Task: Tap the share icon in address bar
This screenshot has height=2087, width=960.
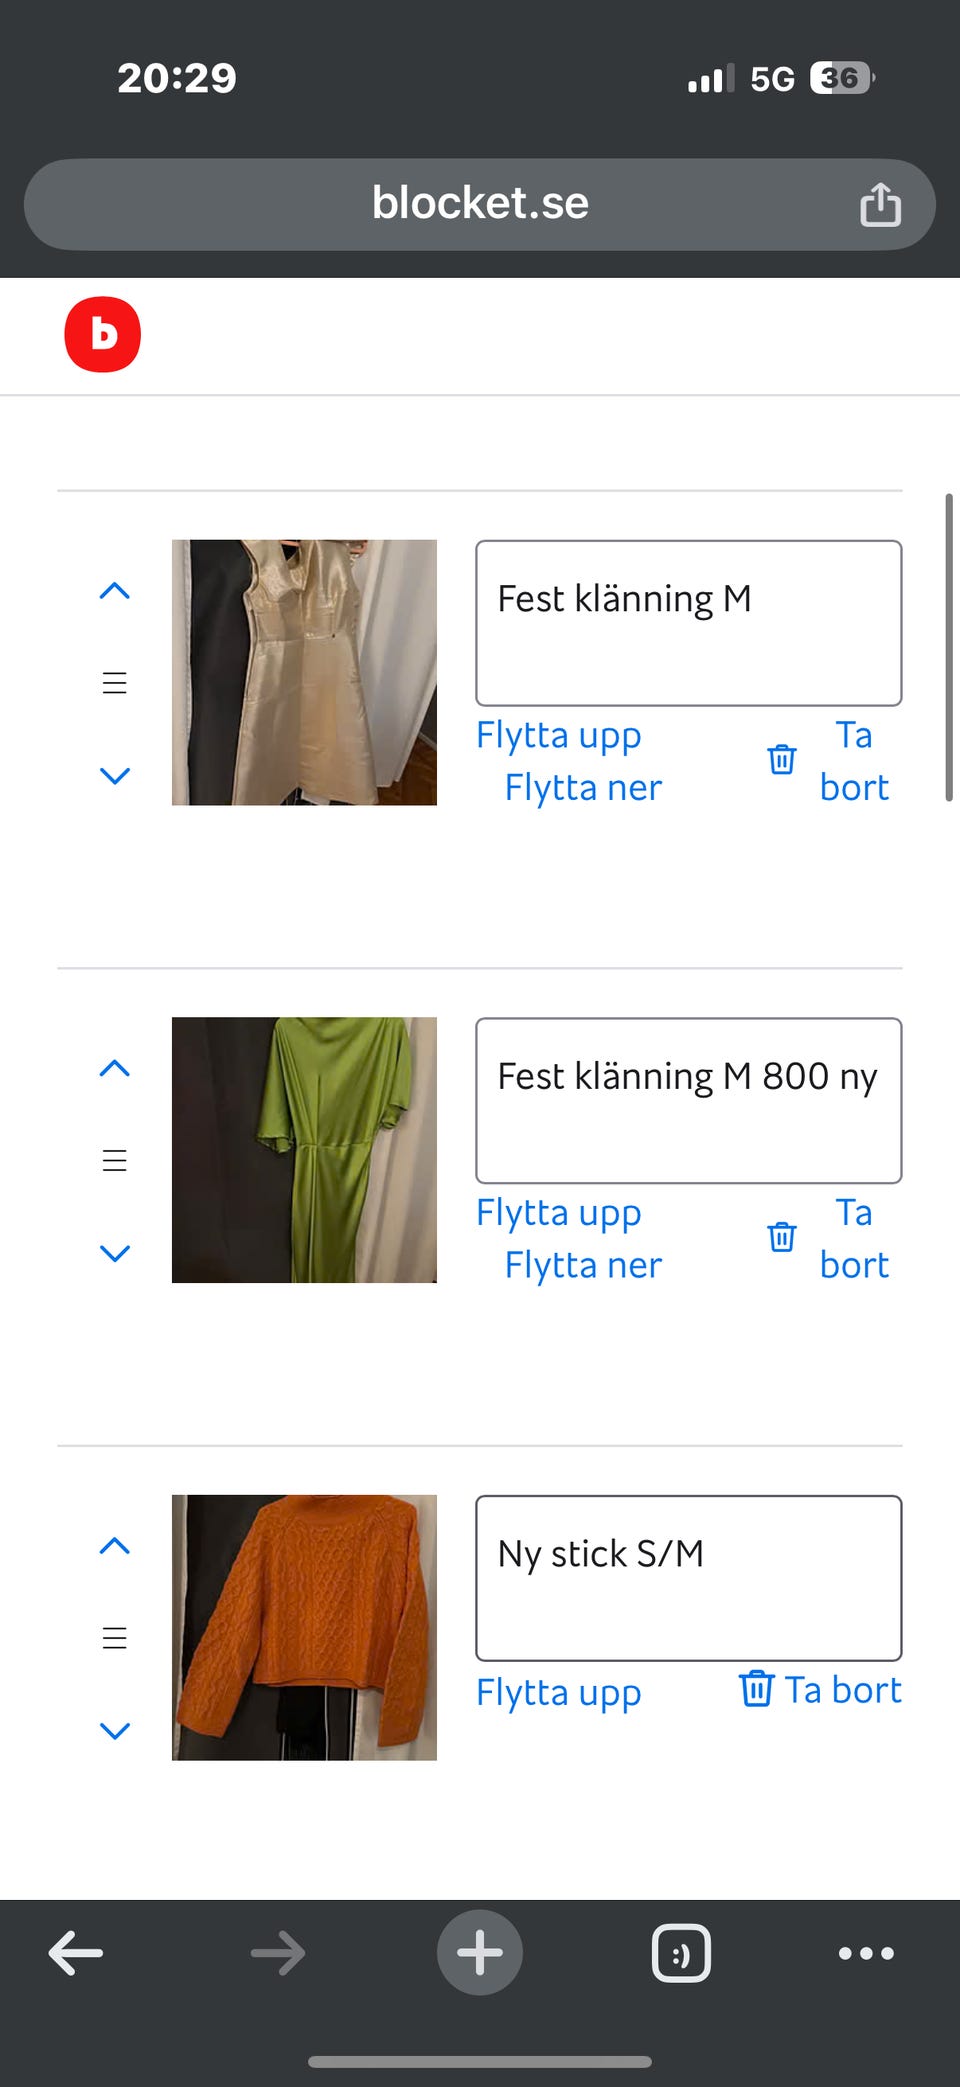Action: point(880,204)
